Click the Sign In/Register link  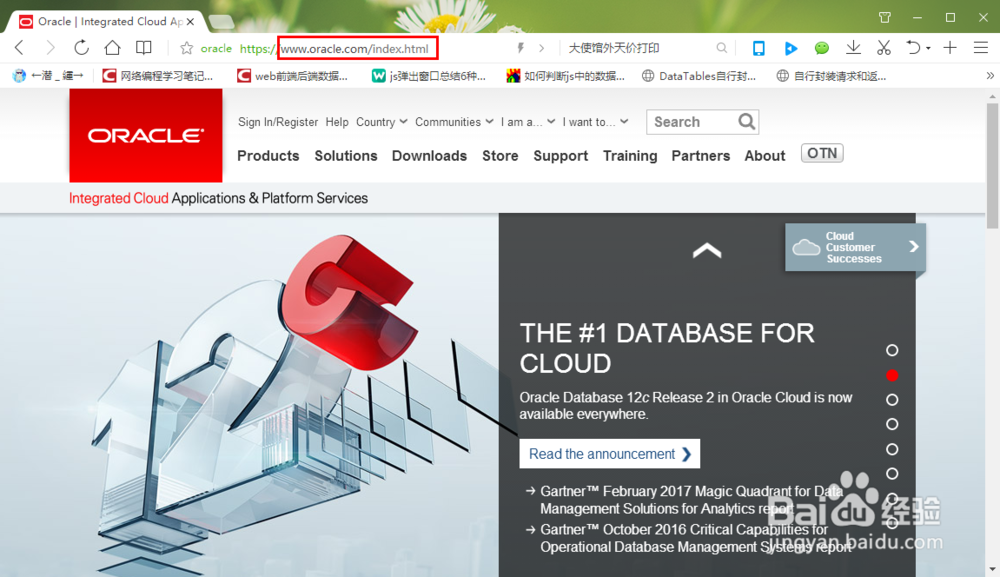click(278, 122)
